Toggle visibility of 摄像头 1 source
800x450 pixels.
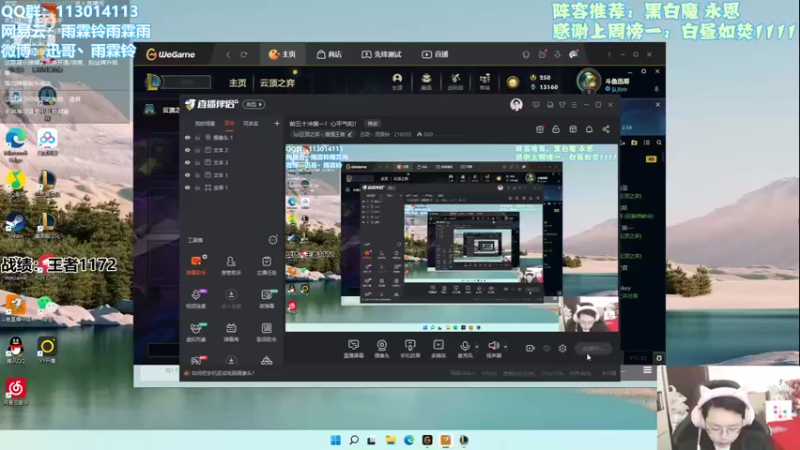(187, 138)
